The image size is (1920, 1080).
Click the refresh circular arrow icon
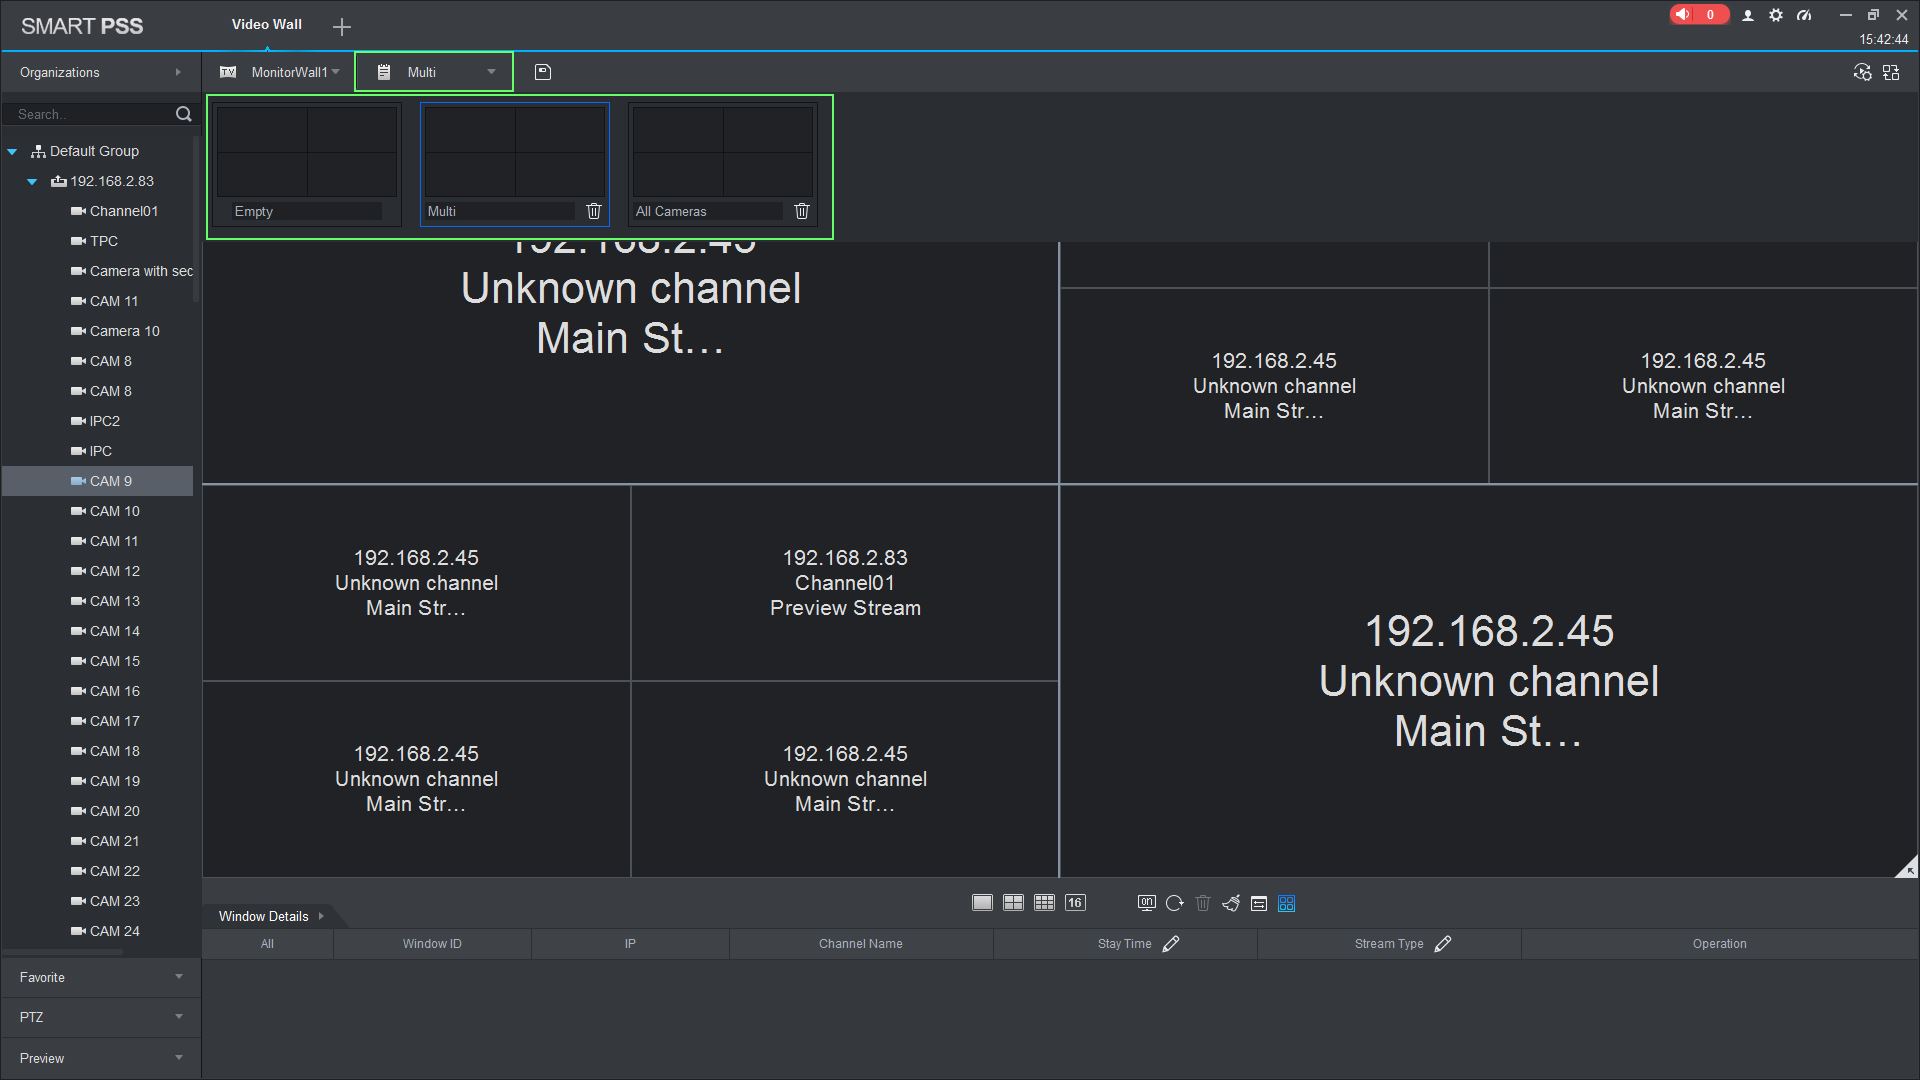(x=1175, y=903)
